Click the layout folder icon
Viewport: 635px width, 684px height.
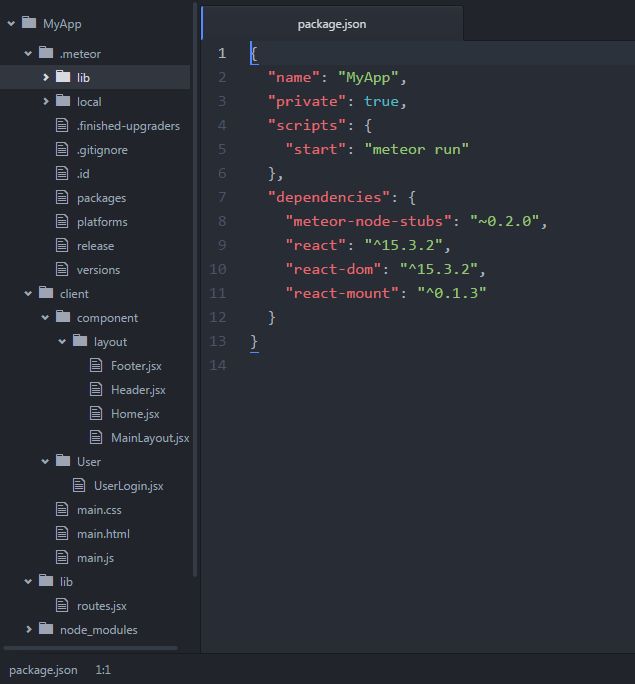pos(80,340)
